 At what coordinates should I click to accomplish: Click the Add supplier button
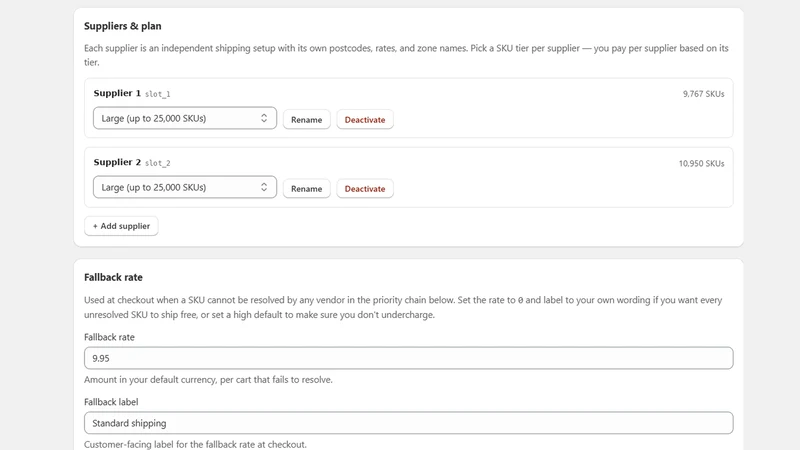pos(121,226)
